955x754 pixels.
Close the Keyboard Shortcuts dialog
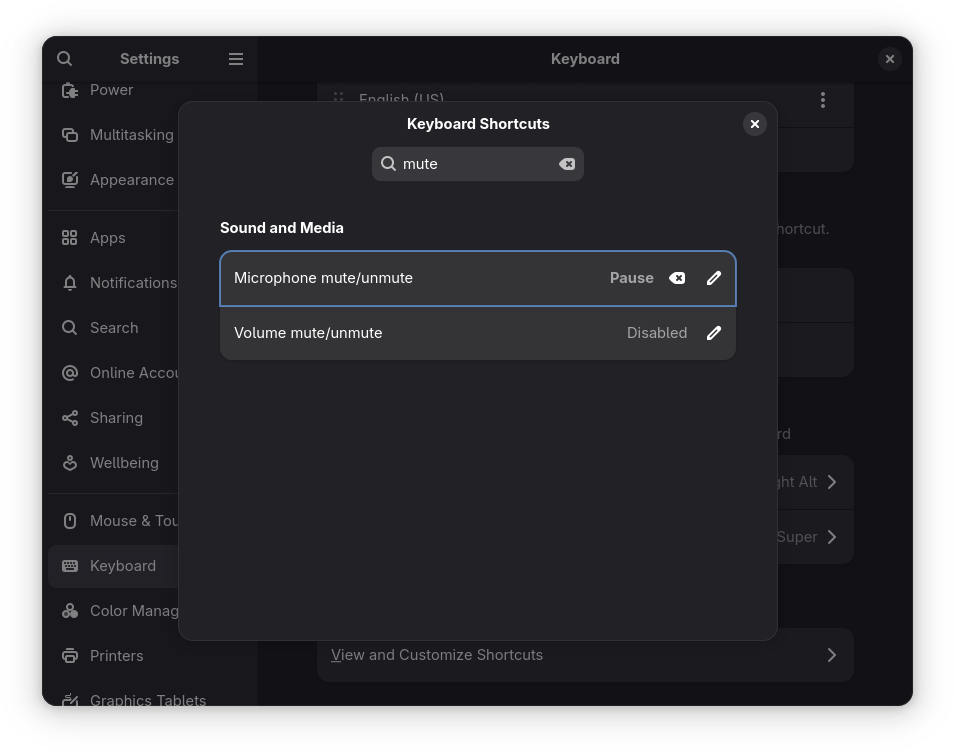coord(755,124)
